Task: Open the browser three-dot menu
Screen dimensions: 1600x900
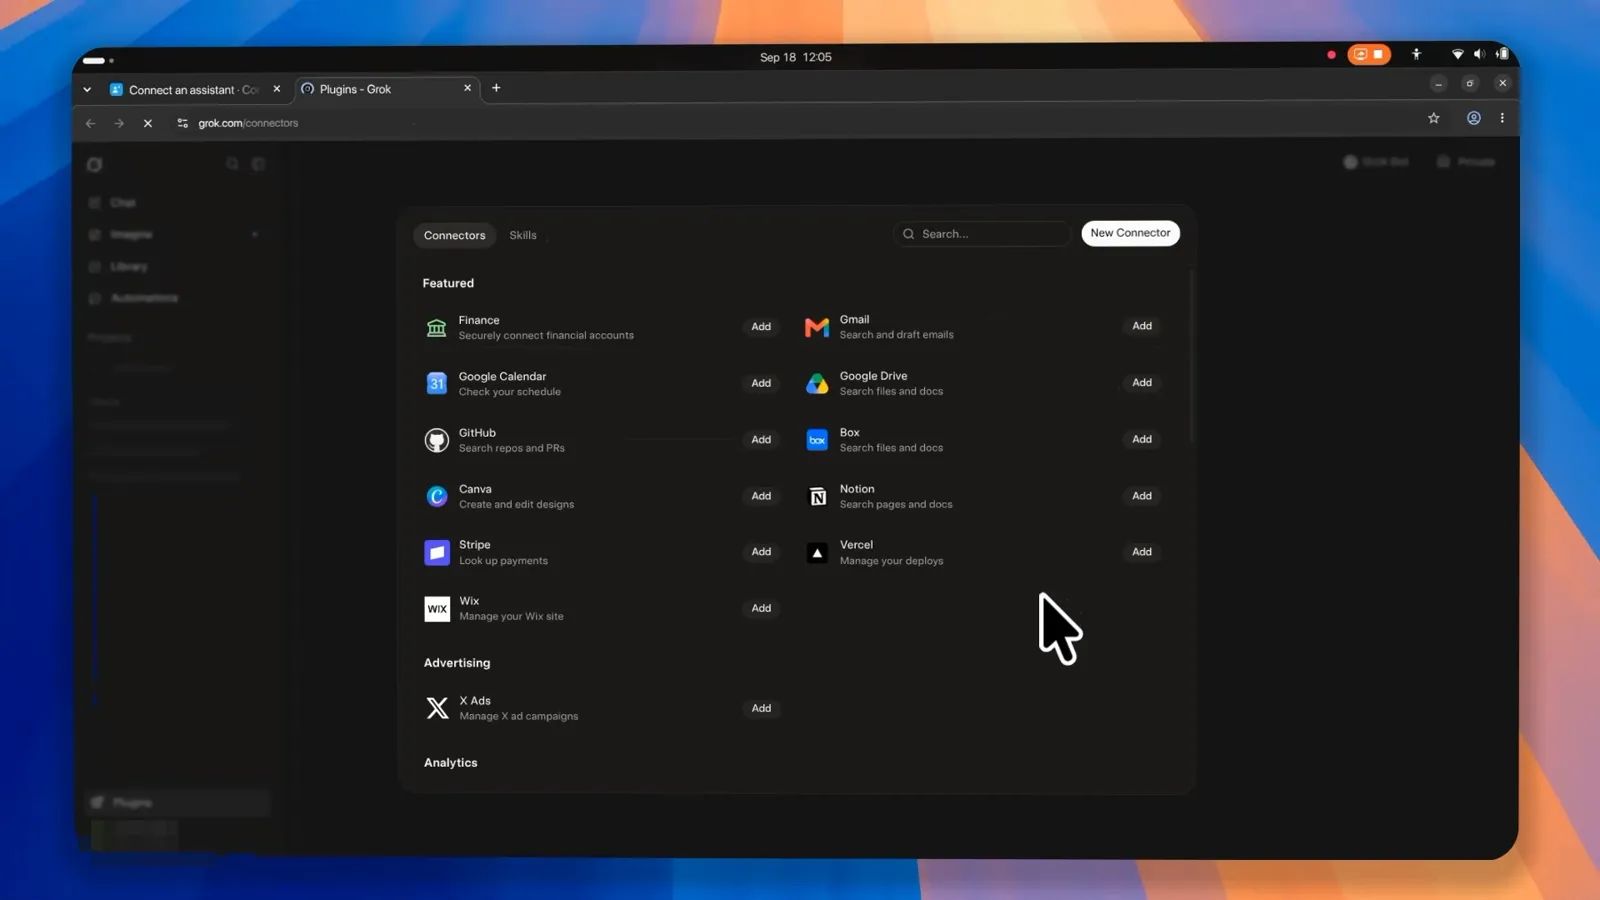Action: pos(1502,118)
